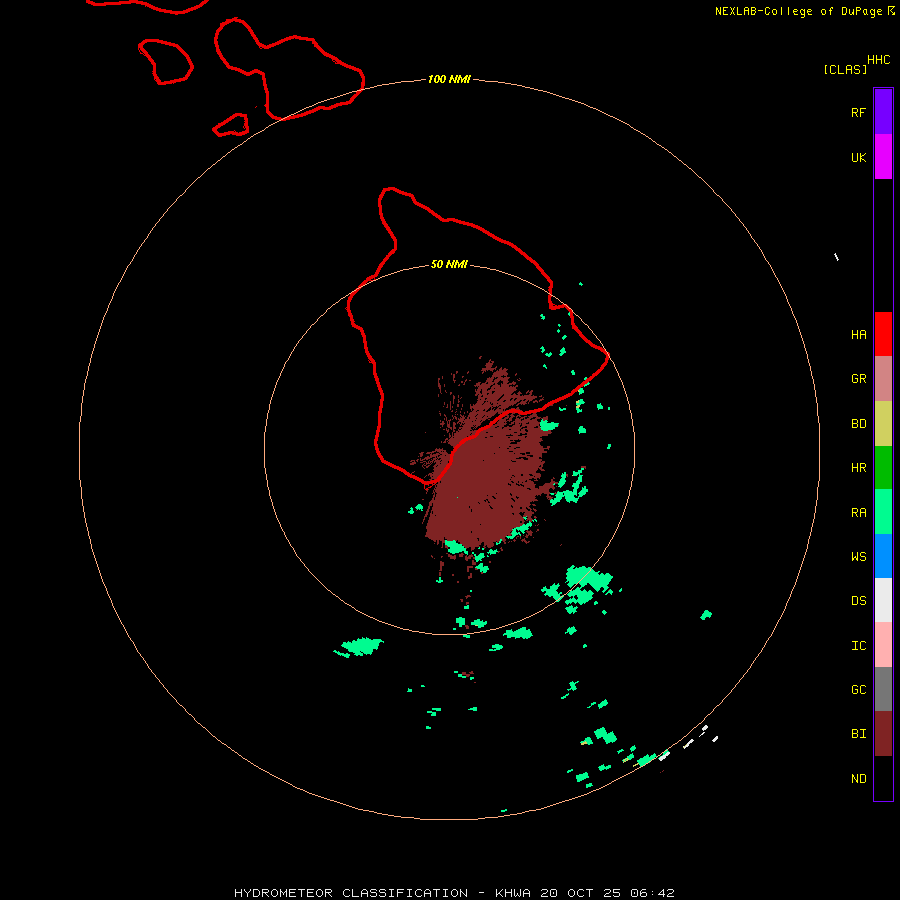
Task: Select the BD yellow legend swatch
Action: pyautogui.click(x=883, y=424)
